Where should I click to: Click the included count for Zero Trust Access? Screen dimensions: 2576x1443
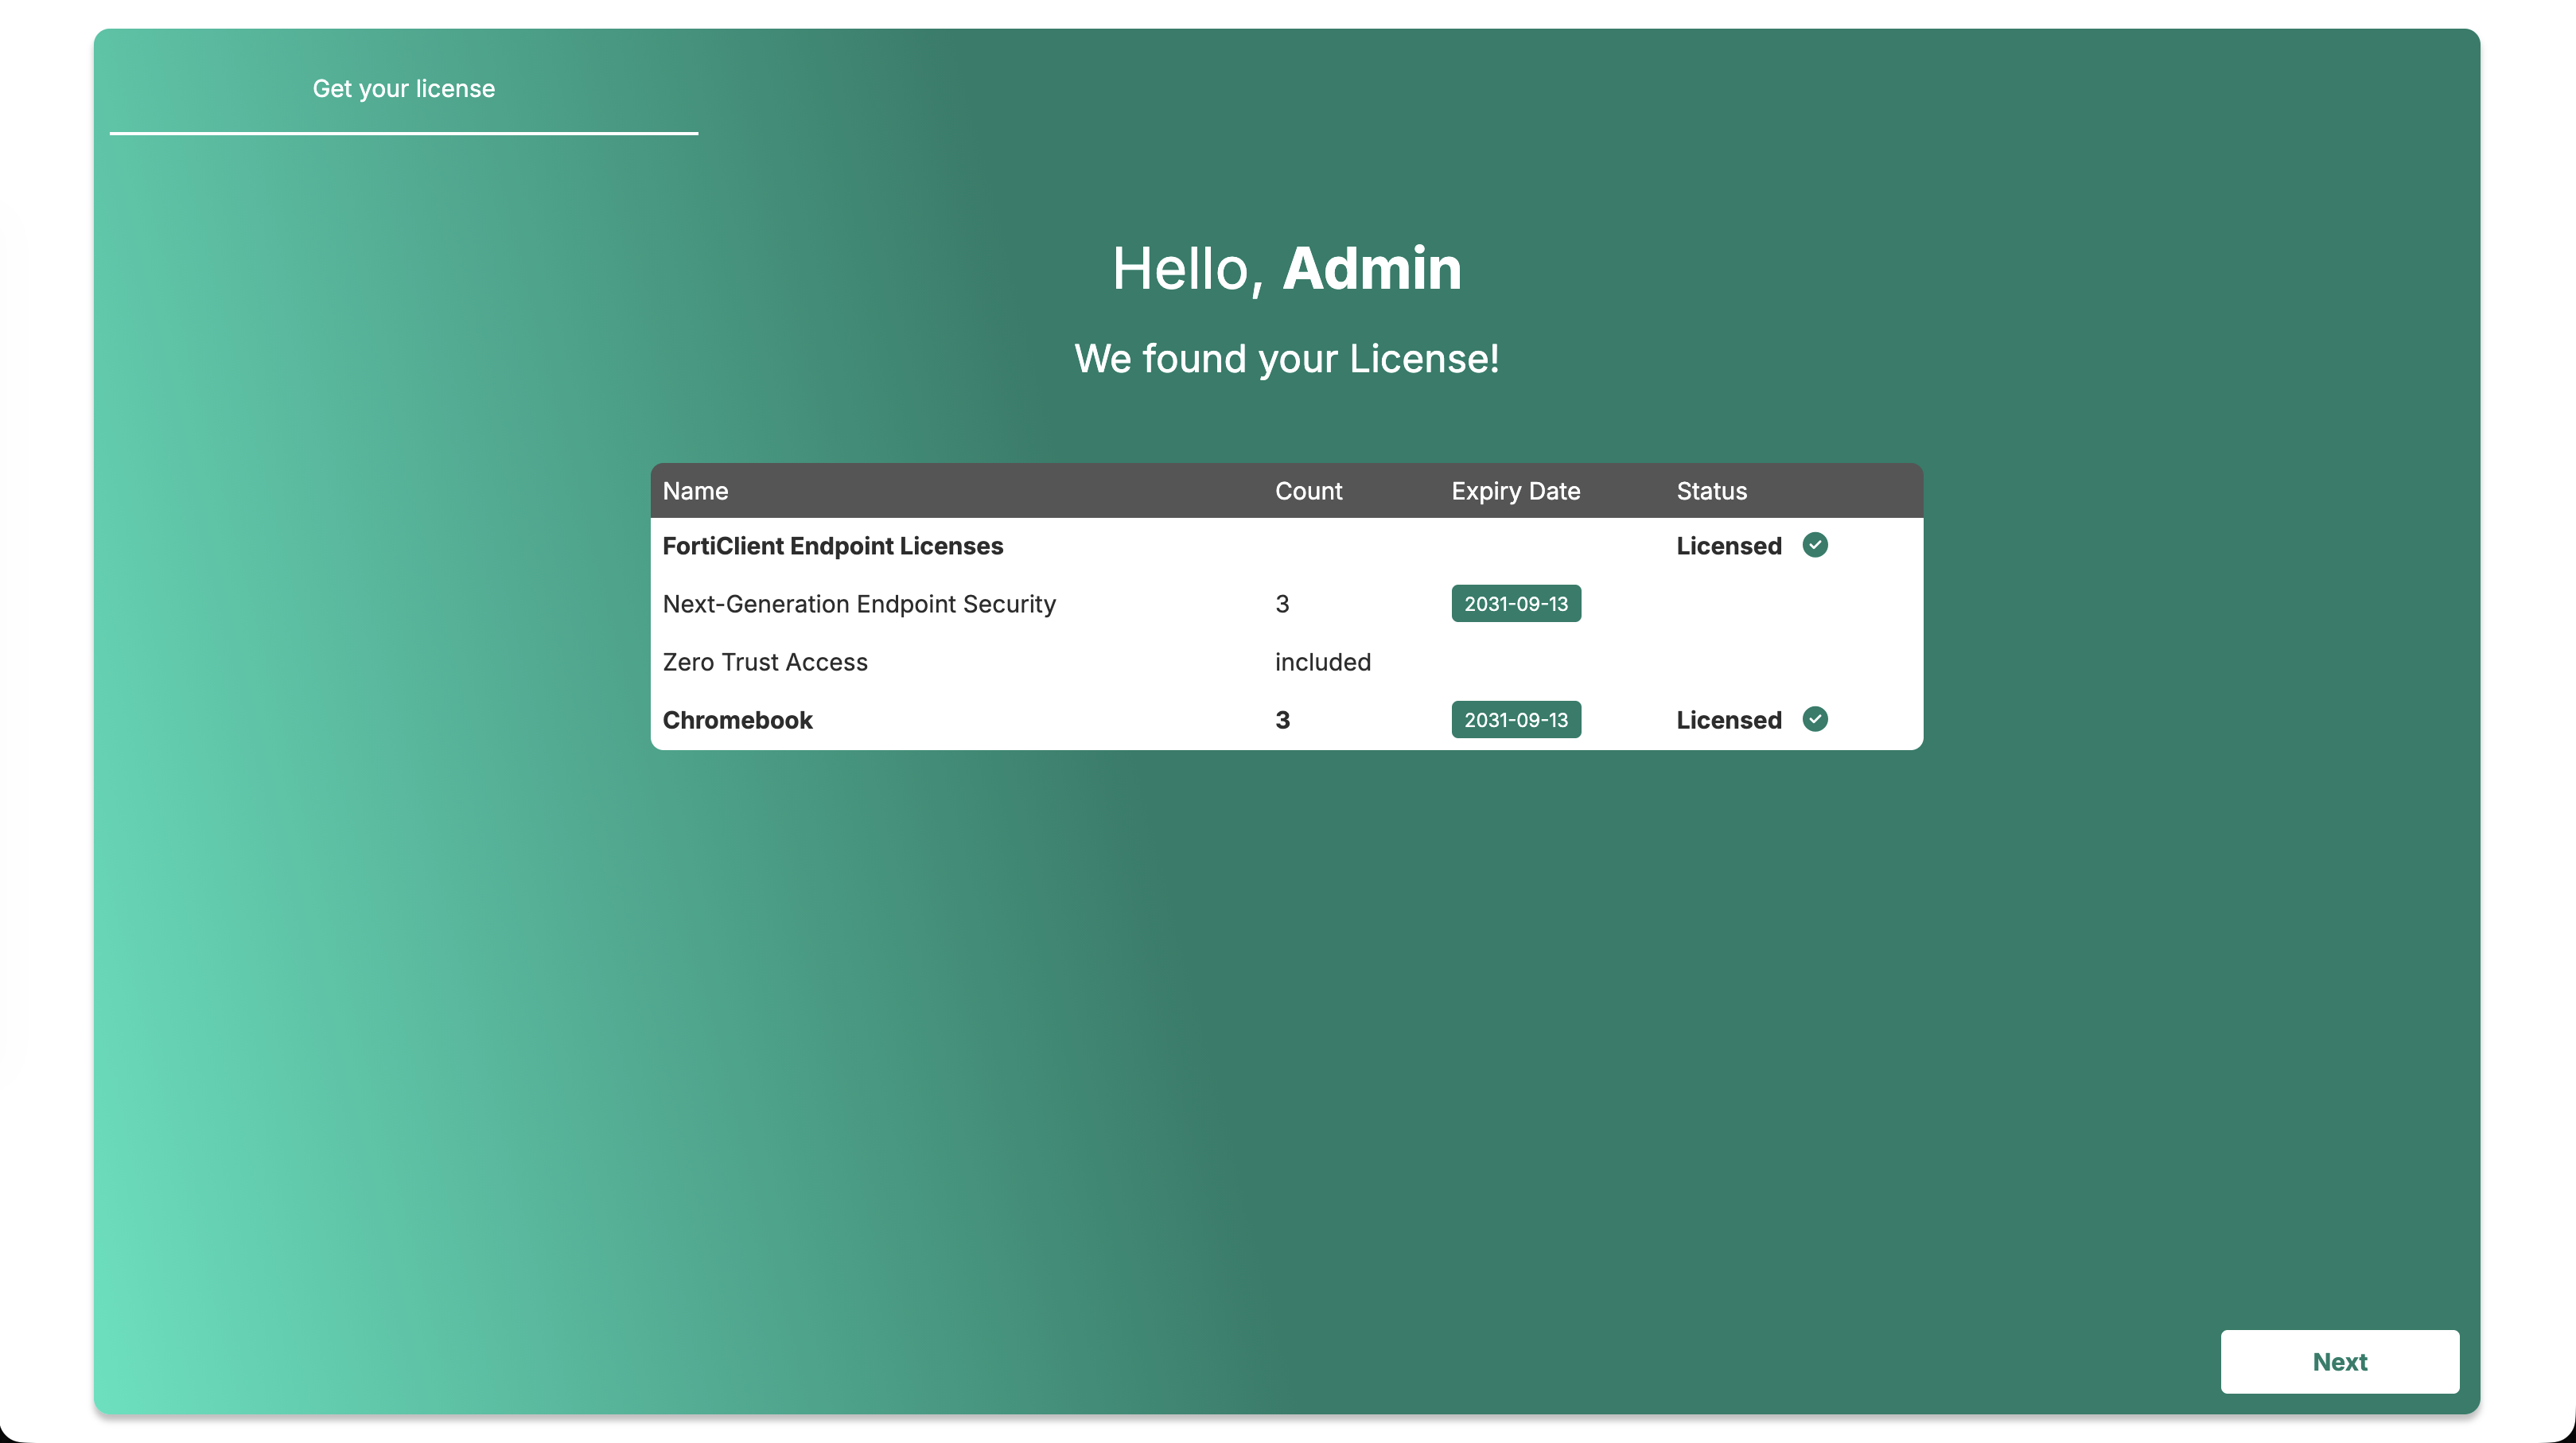1322,662
